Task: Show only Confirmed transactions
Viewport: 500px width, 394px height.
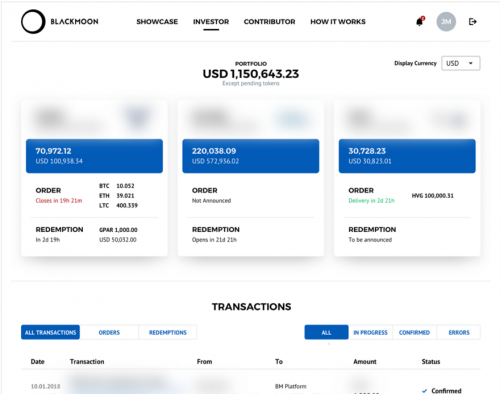Action: click(414, 332)
